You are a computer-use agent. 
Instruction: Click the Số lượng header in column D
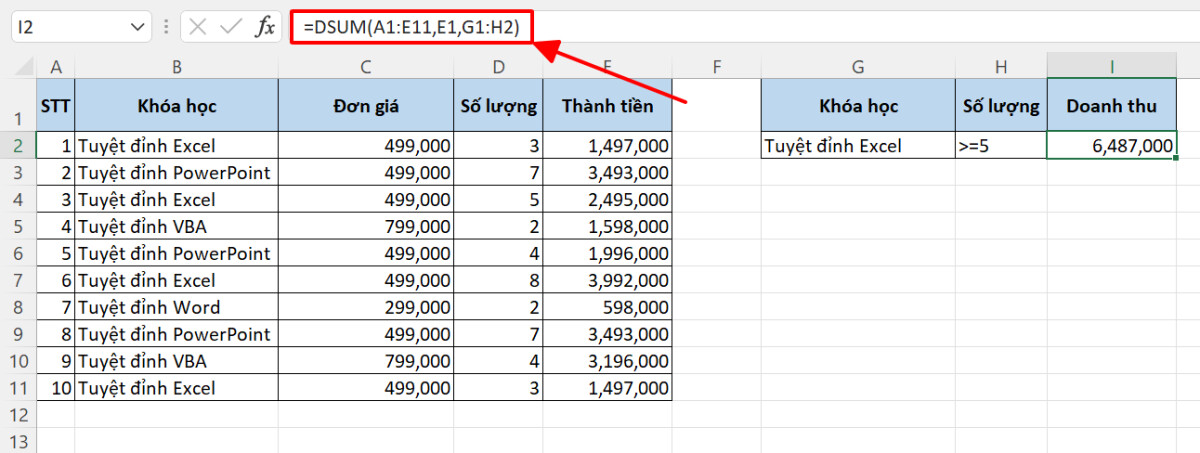498,105
